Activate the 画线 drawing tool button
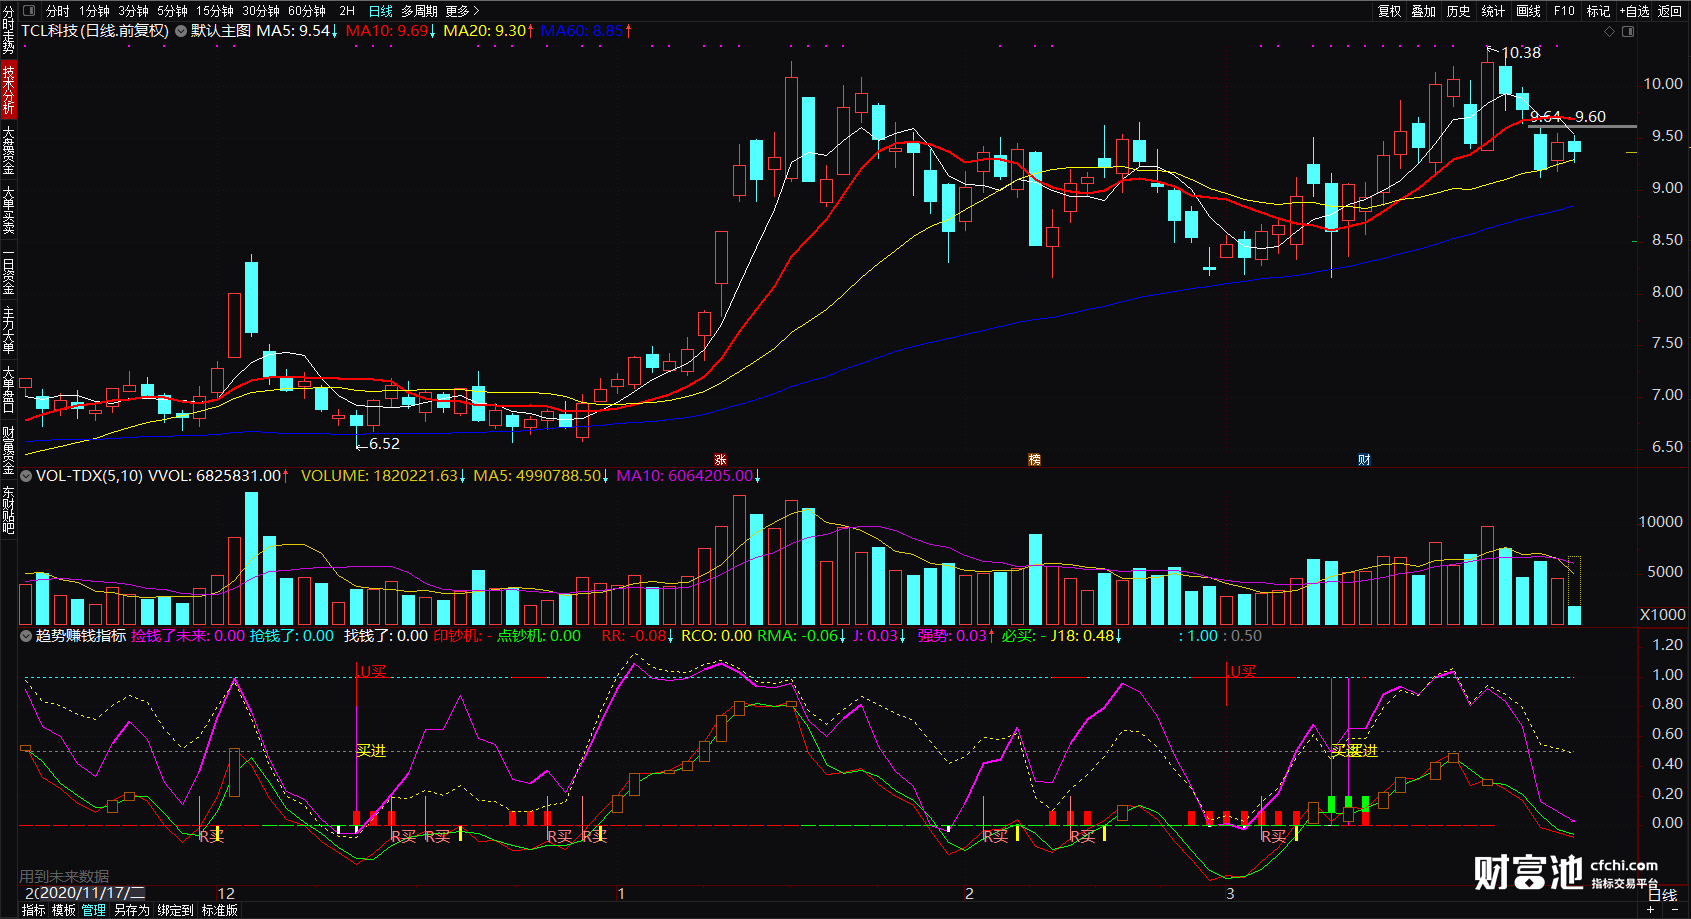 pos(1529,11)
